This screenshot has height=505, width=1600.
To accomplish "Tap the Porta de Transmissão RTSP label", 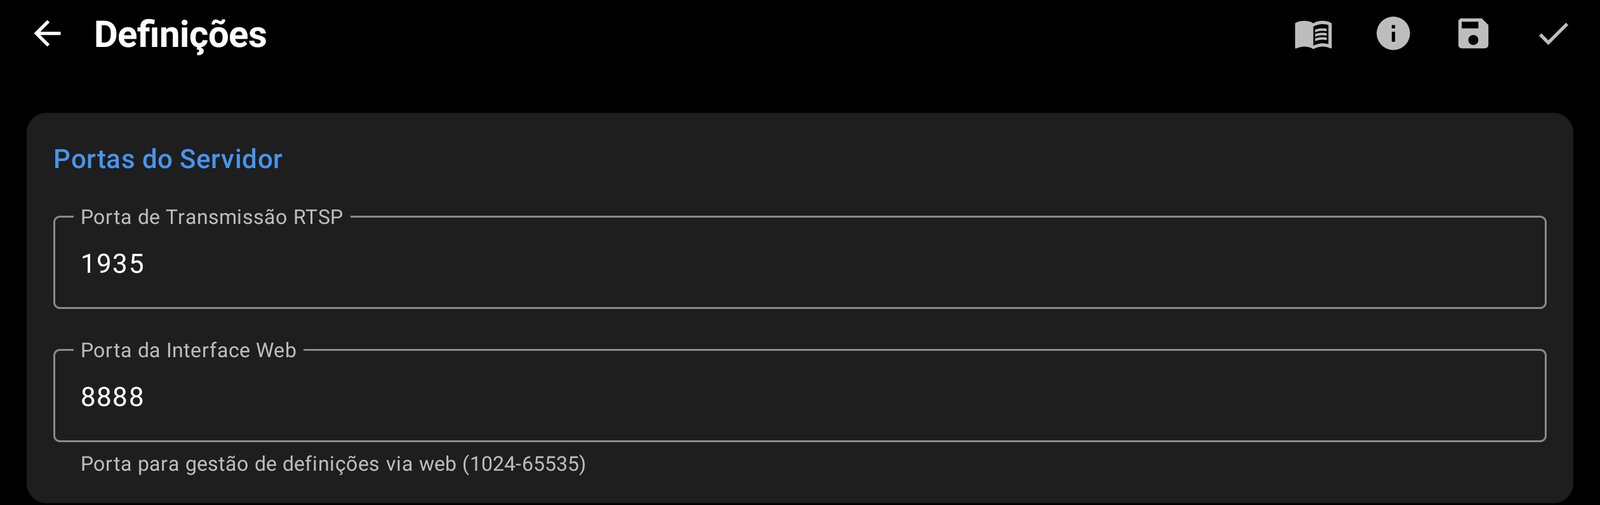I will [212, 217].
